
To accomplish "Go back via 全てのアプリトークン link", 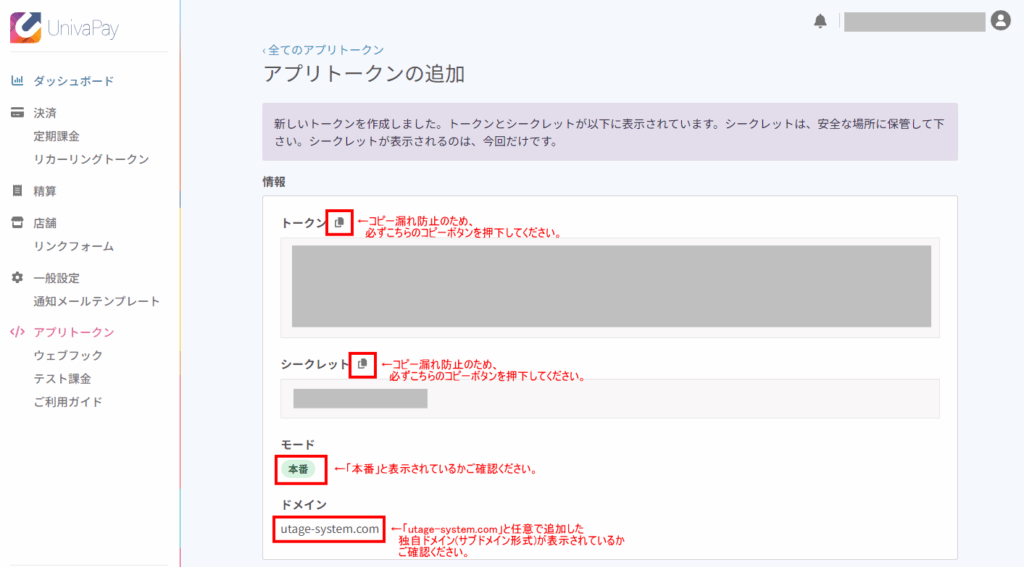I will (x=323, y=50).
